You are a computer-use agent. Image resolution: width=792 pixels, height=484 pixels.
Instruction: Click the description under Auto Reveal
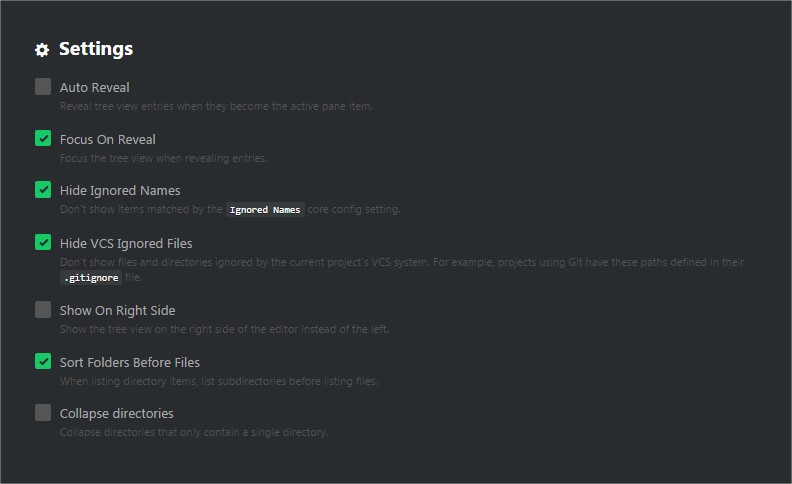pyautogui.click(x=216, y=106)
